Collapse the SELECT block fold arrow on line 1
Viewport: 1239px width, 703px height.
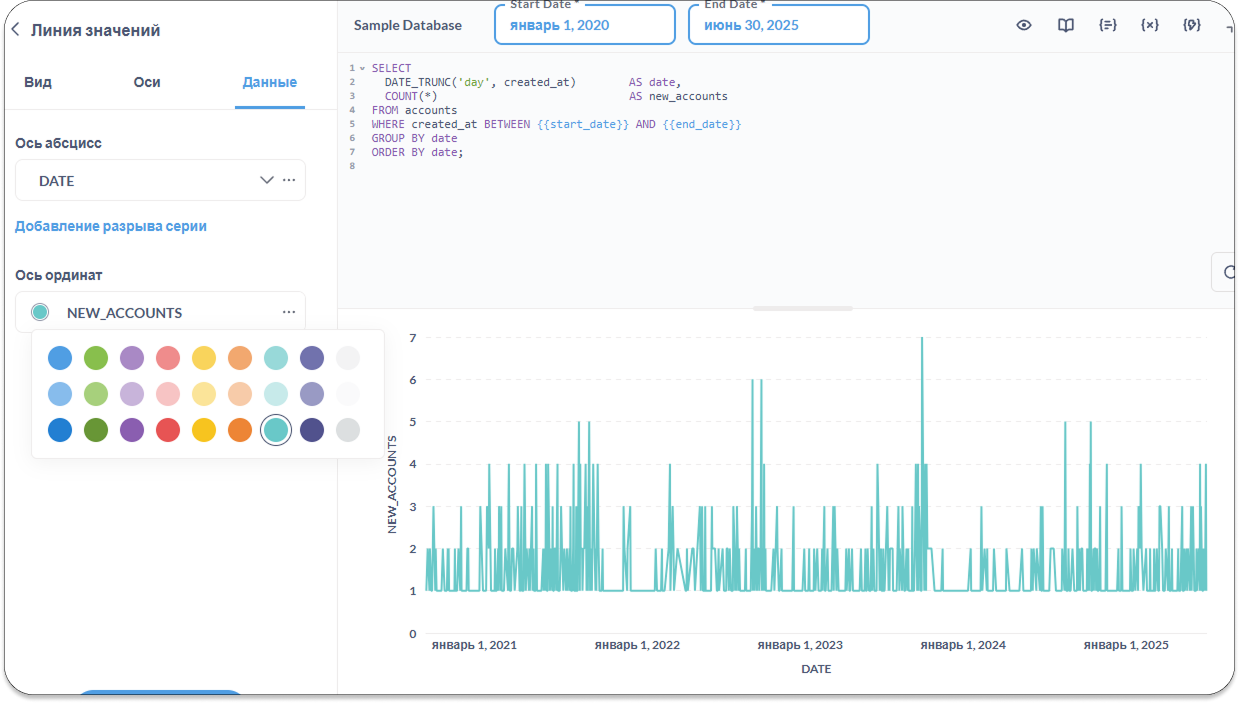(362, 68)
